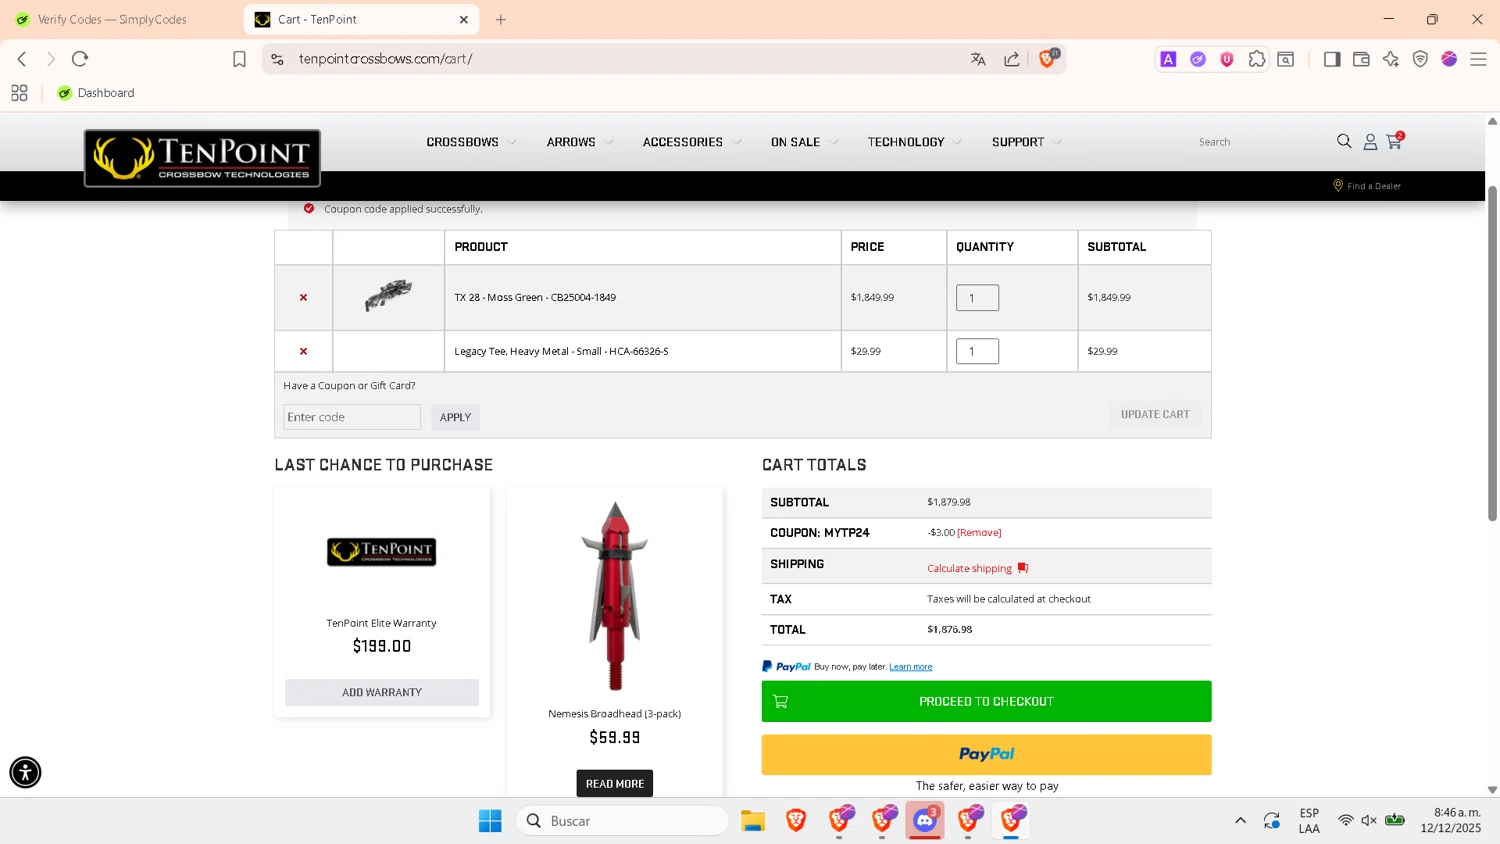This screenshot has height=844, width=1500.
Task: Open a new browser tab
Action: point(501,19)
